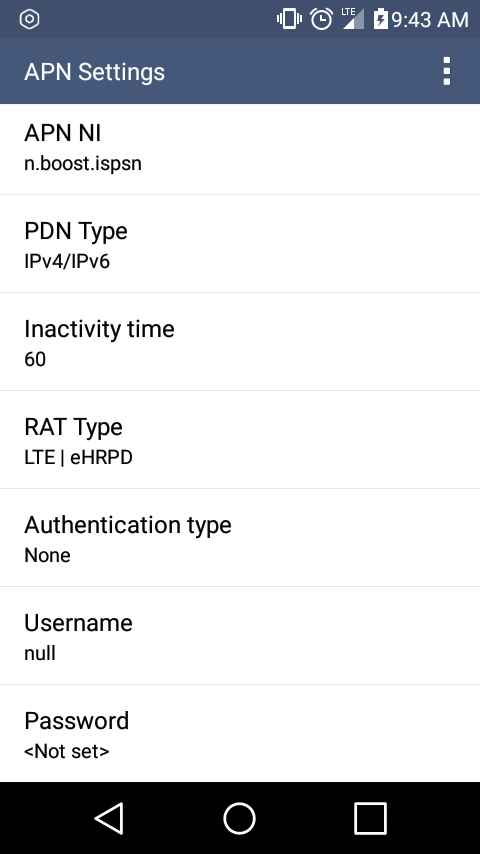Open the RAT Type options
Viewport: 480px width, 854px height.
(240, 440)
